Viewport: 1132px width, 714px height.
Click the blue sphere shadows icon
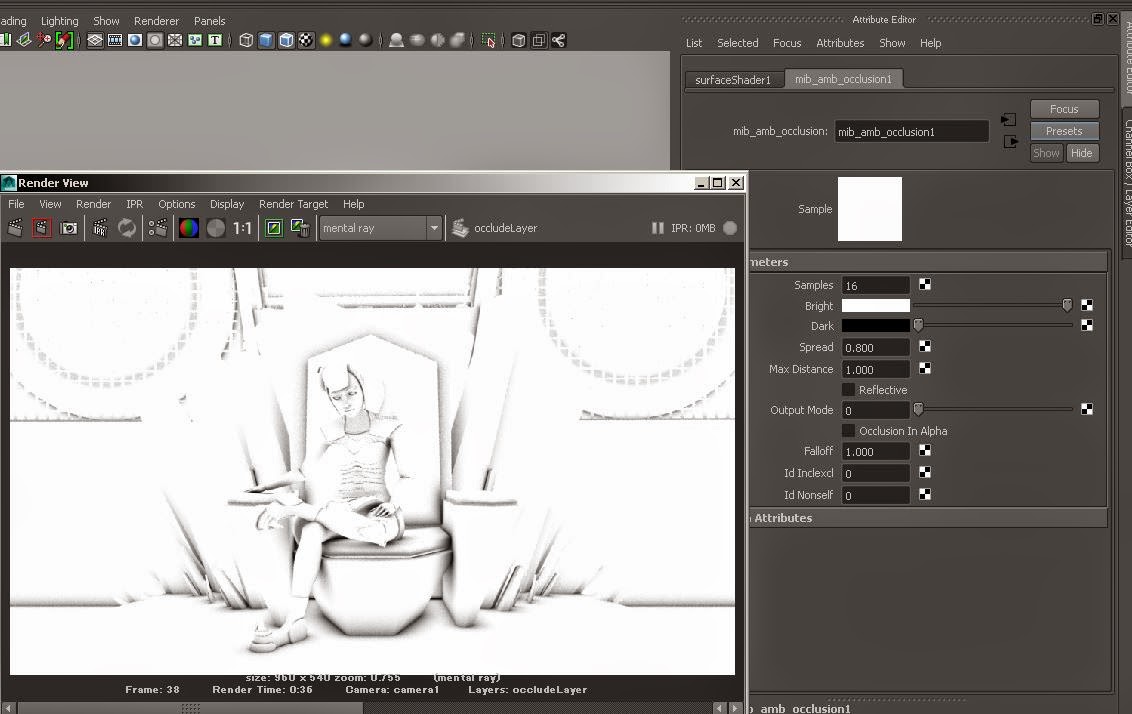346,40
